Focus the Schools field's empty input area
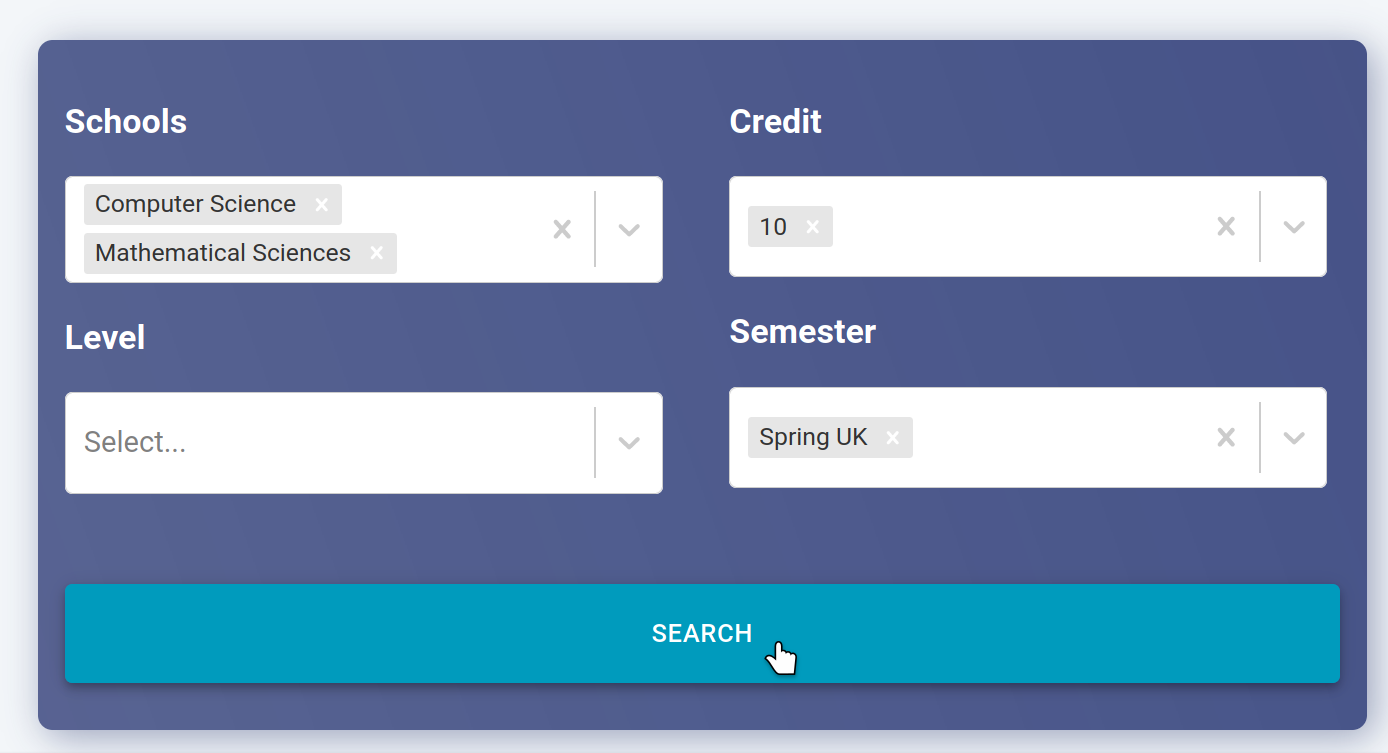The image size is (1388, 753). point(467,253)
